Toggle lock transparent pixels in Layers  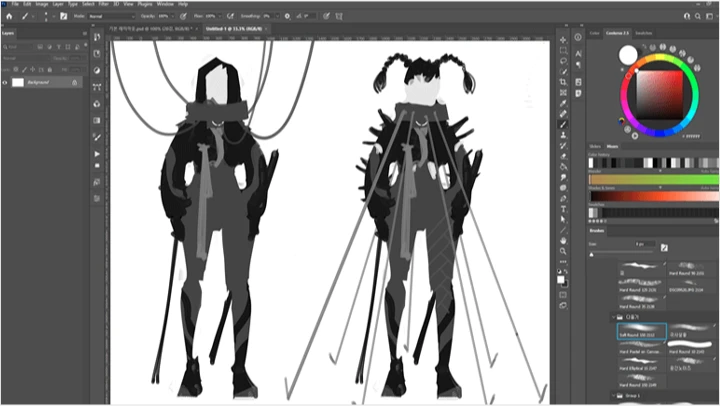pyautogui.click(x=16, y=69)
